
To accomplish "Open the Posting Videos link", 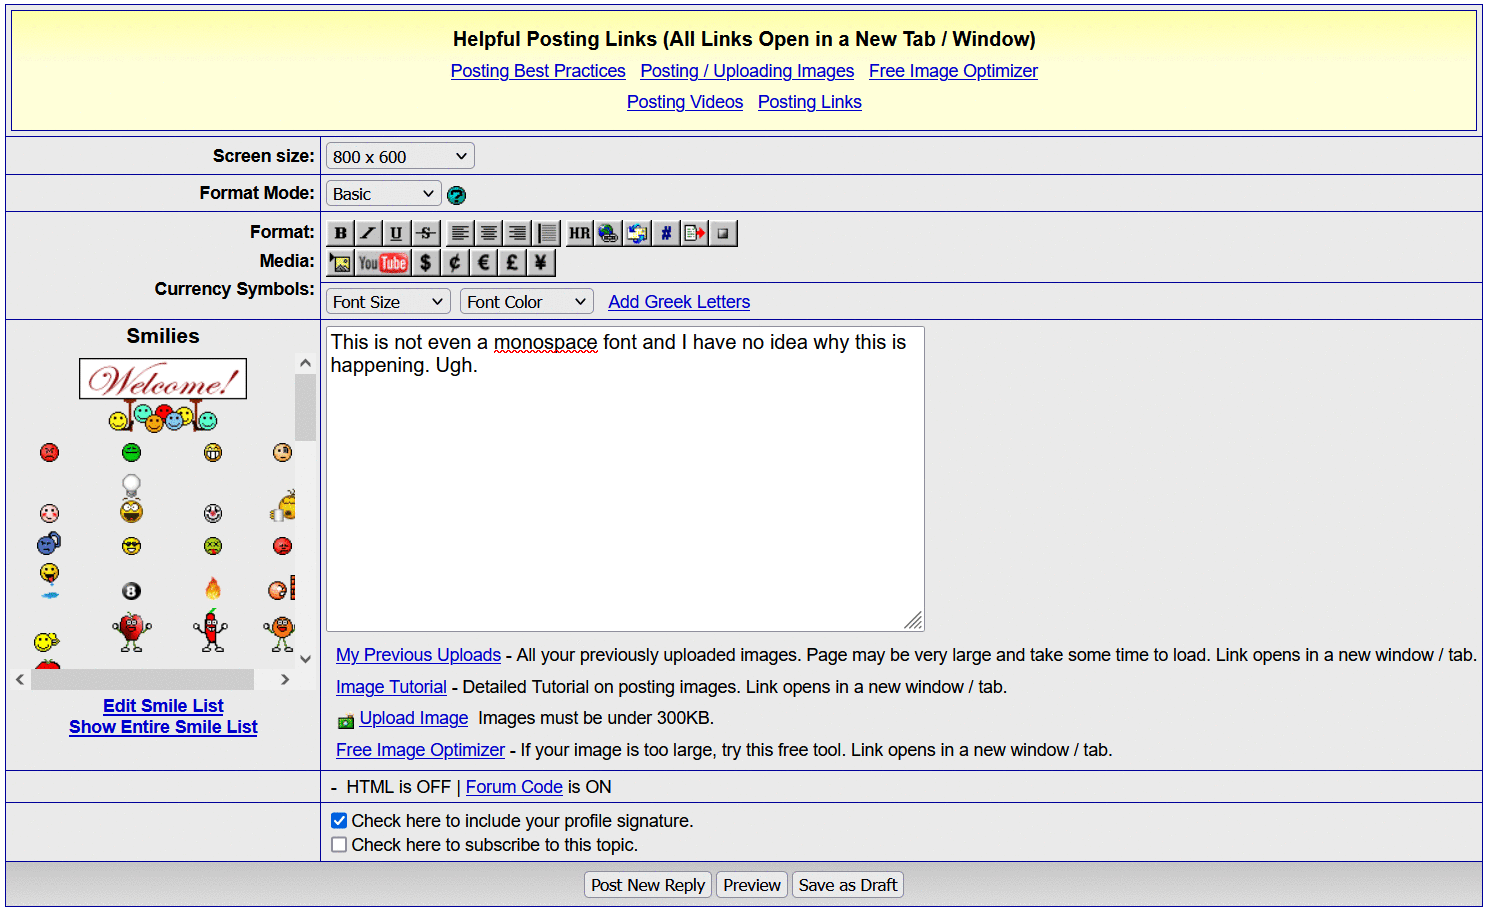I will [x=685, y=102].
